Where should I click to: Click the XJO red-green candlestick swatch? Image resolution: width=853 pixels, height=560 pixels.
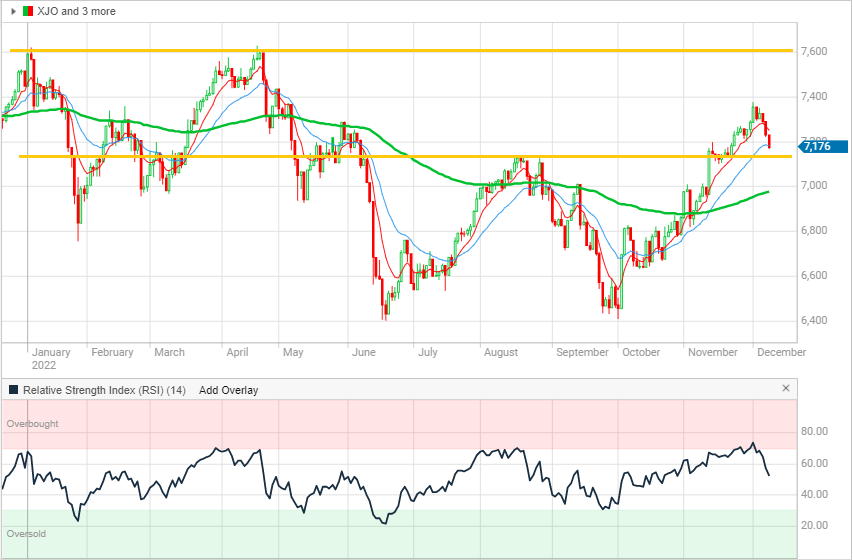click(x=27, y=10)
